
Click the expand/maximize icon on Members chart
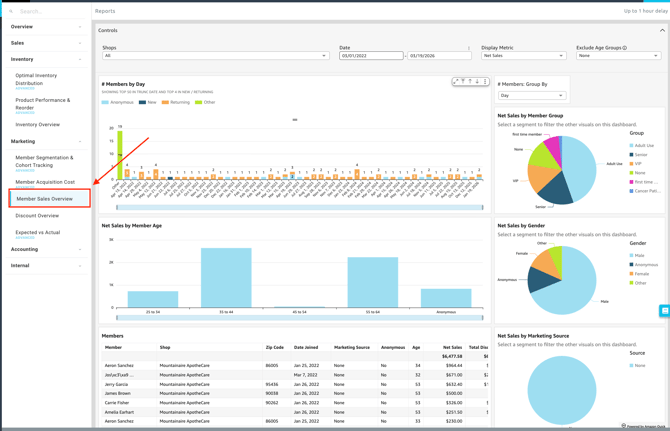tap(456, 82)
